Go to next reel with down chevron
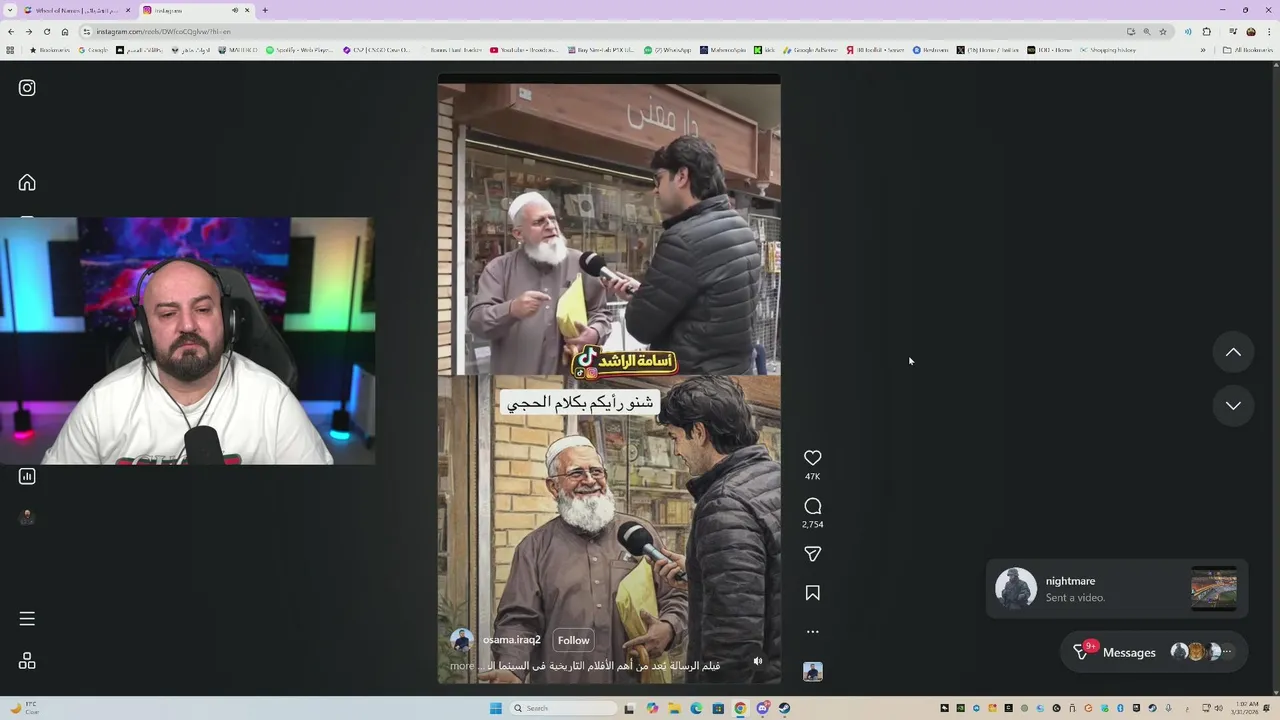 coord(1233,405)
